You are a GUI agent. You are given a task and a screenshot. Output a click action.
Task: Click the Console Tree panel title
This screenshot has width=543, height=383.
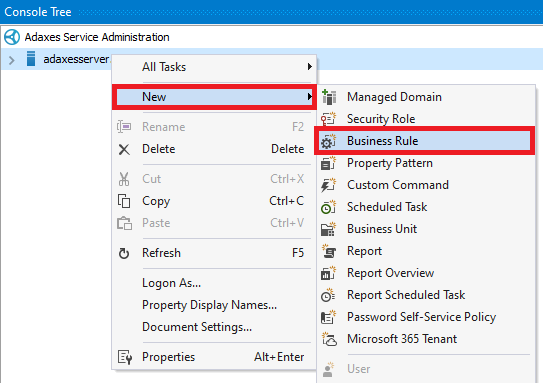pos(38,12)
